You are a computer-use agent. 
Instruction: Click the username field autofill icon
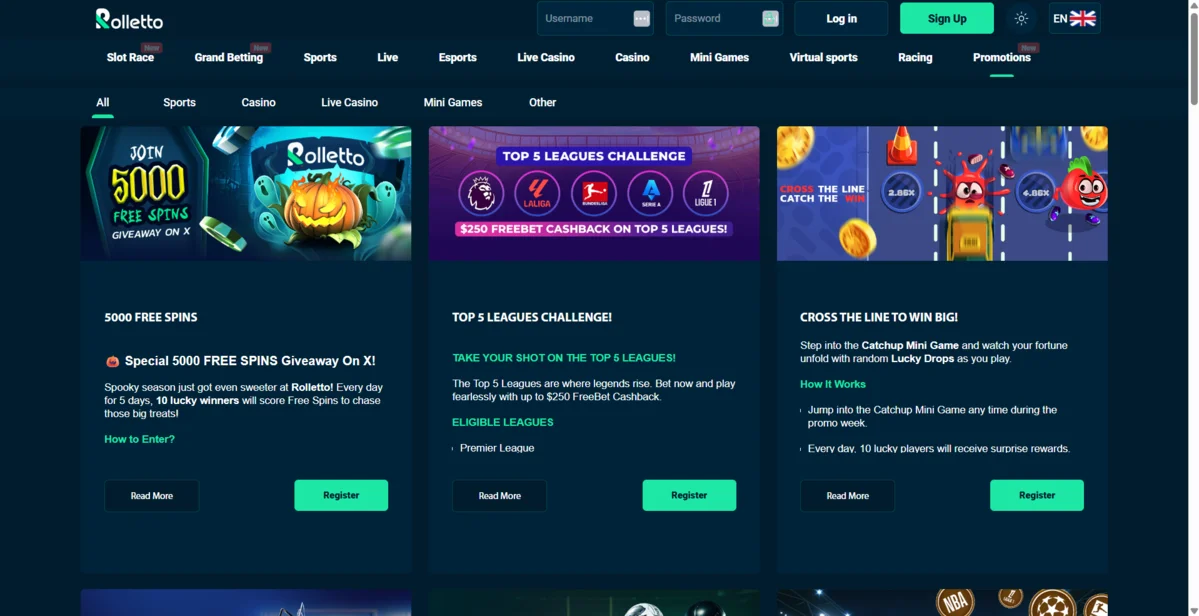pos(642,18)
